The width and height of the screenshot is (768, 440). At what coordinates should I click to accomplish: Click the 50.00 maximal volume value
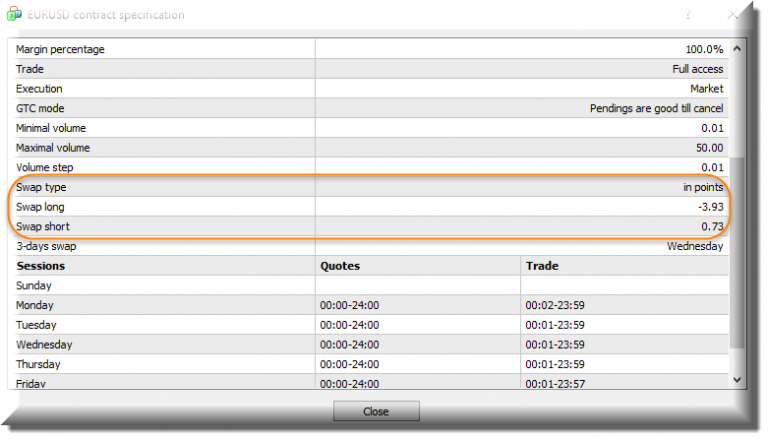709,147
